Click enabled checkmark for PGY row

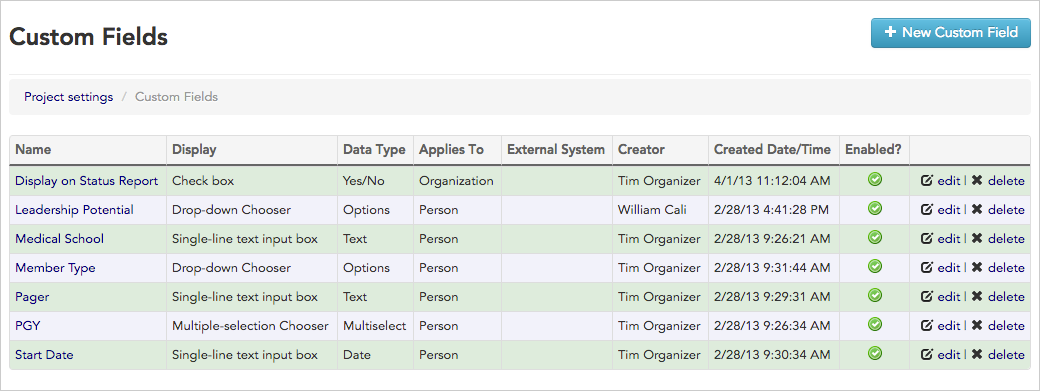875,324
